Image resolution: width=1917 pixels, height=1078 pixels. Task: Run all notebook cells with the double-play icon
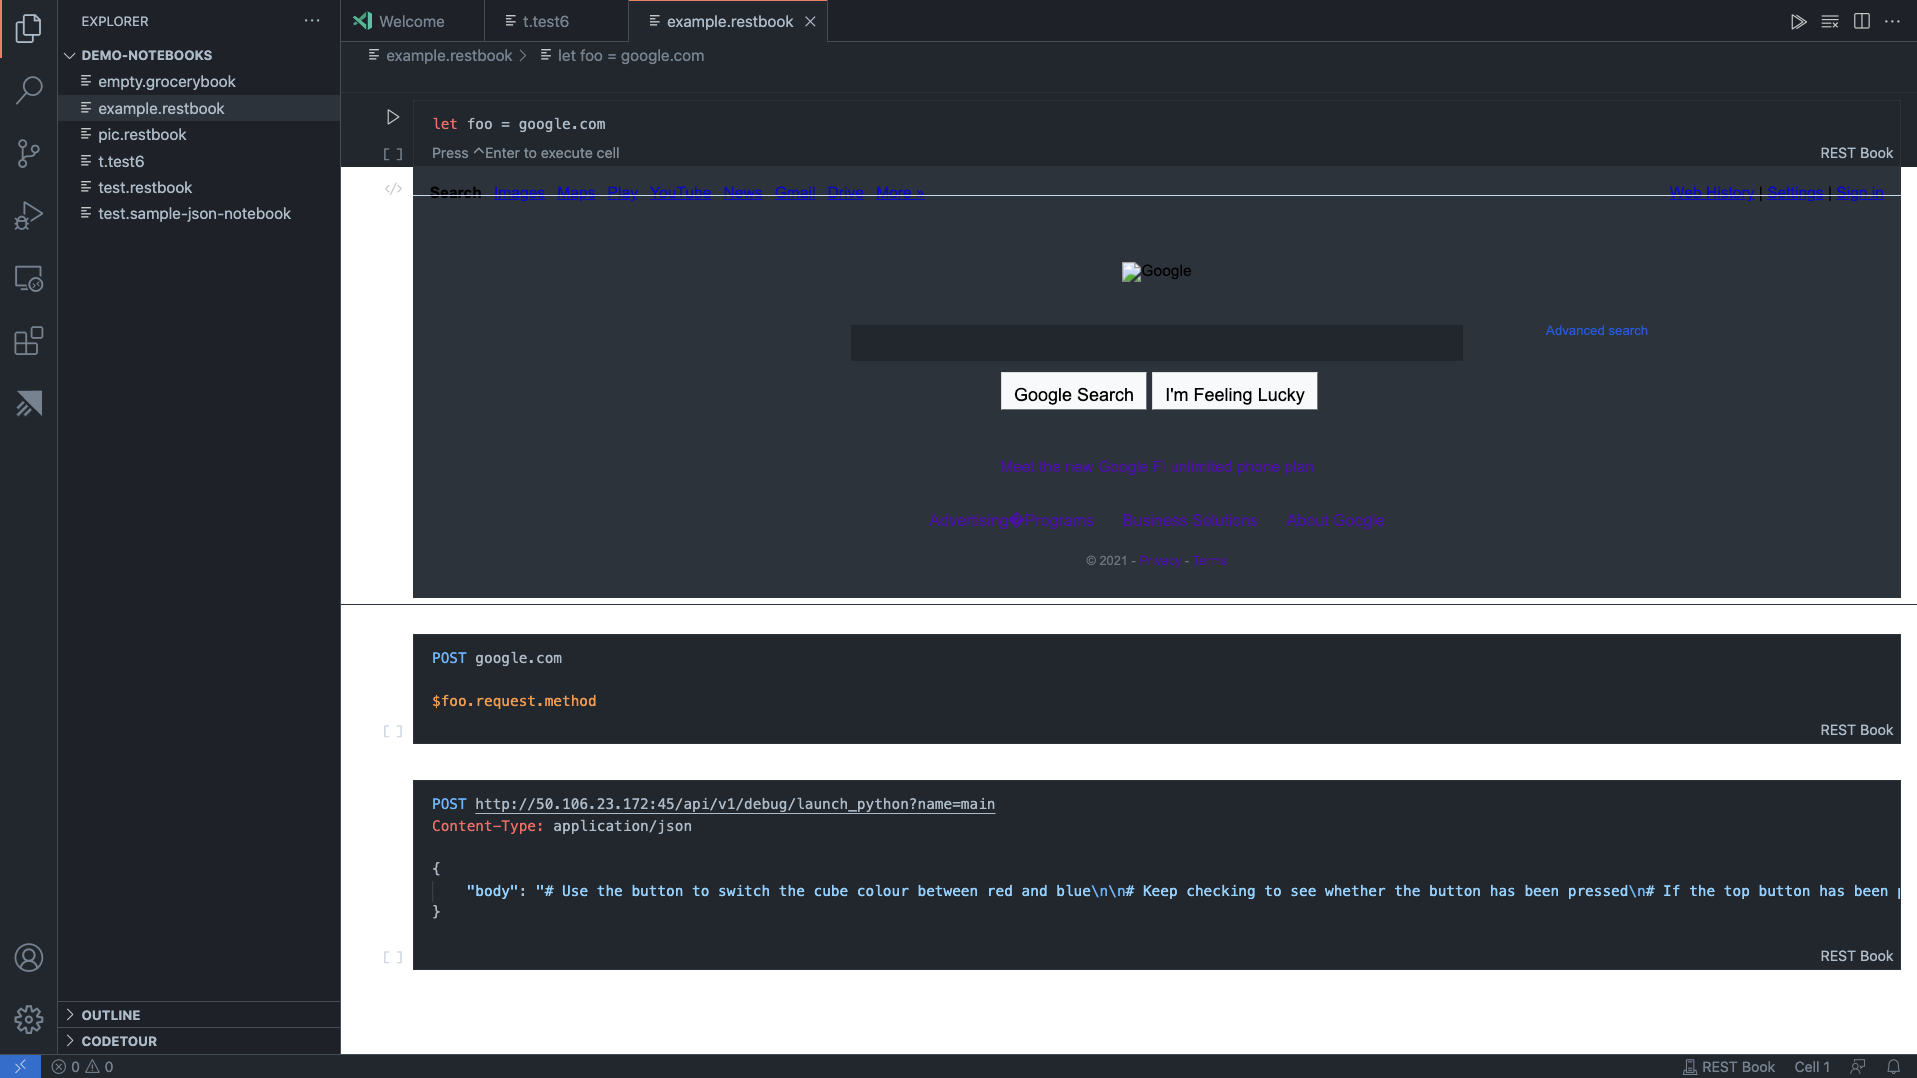(x=1798, y=21)
